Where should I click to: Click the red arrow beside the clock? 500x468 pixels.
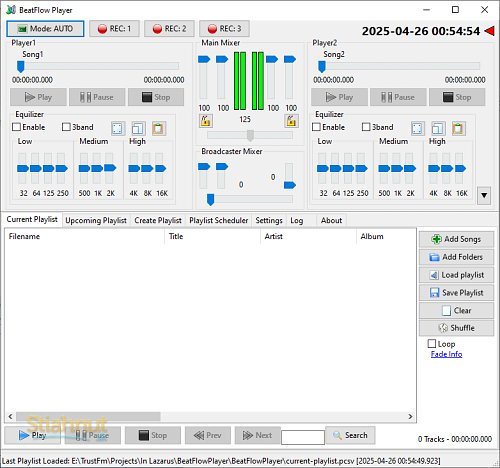click(x=489, y=31)
